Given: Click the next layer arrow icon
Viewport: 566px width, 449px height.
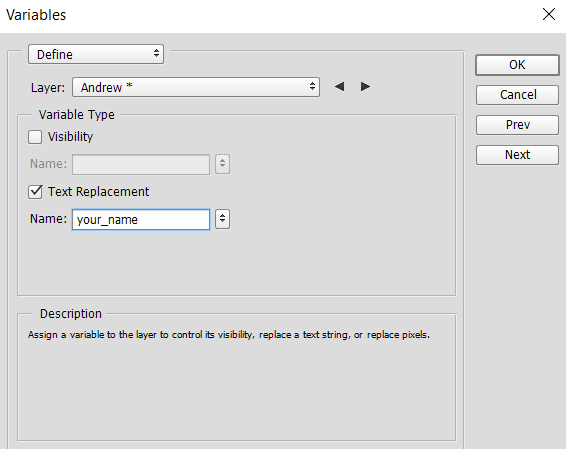Looking at the screenshot, I should pos(365,87).
